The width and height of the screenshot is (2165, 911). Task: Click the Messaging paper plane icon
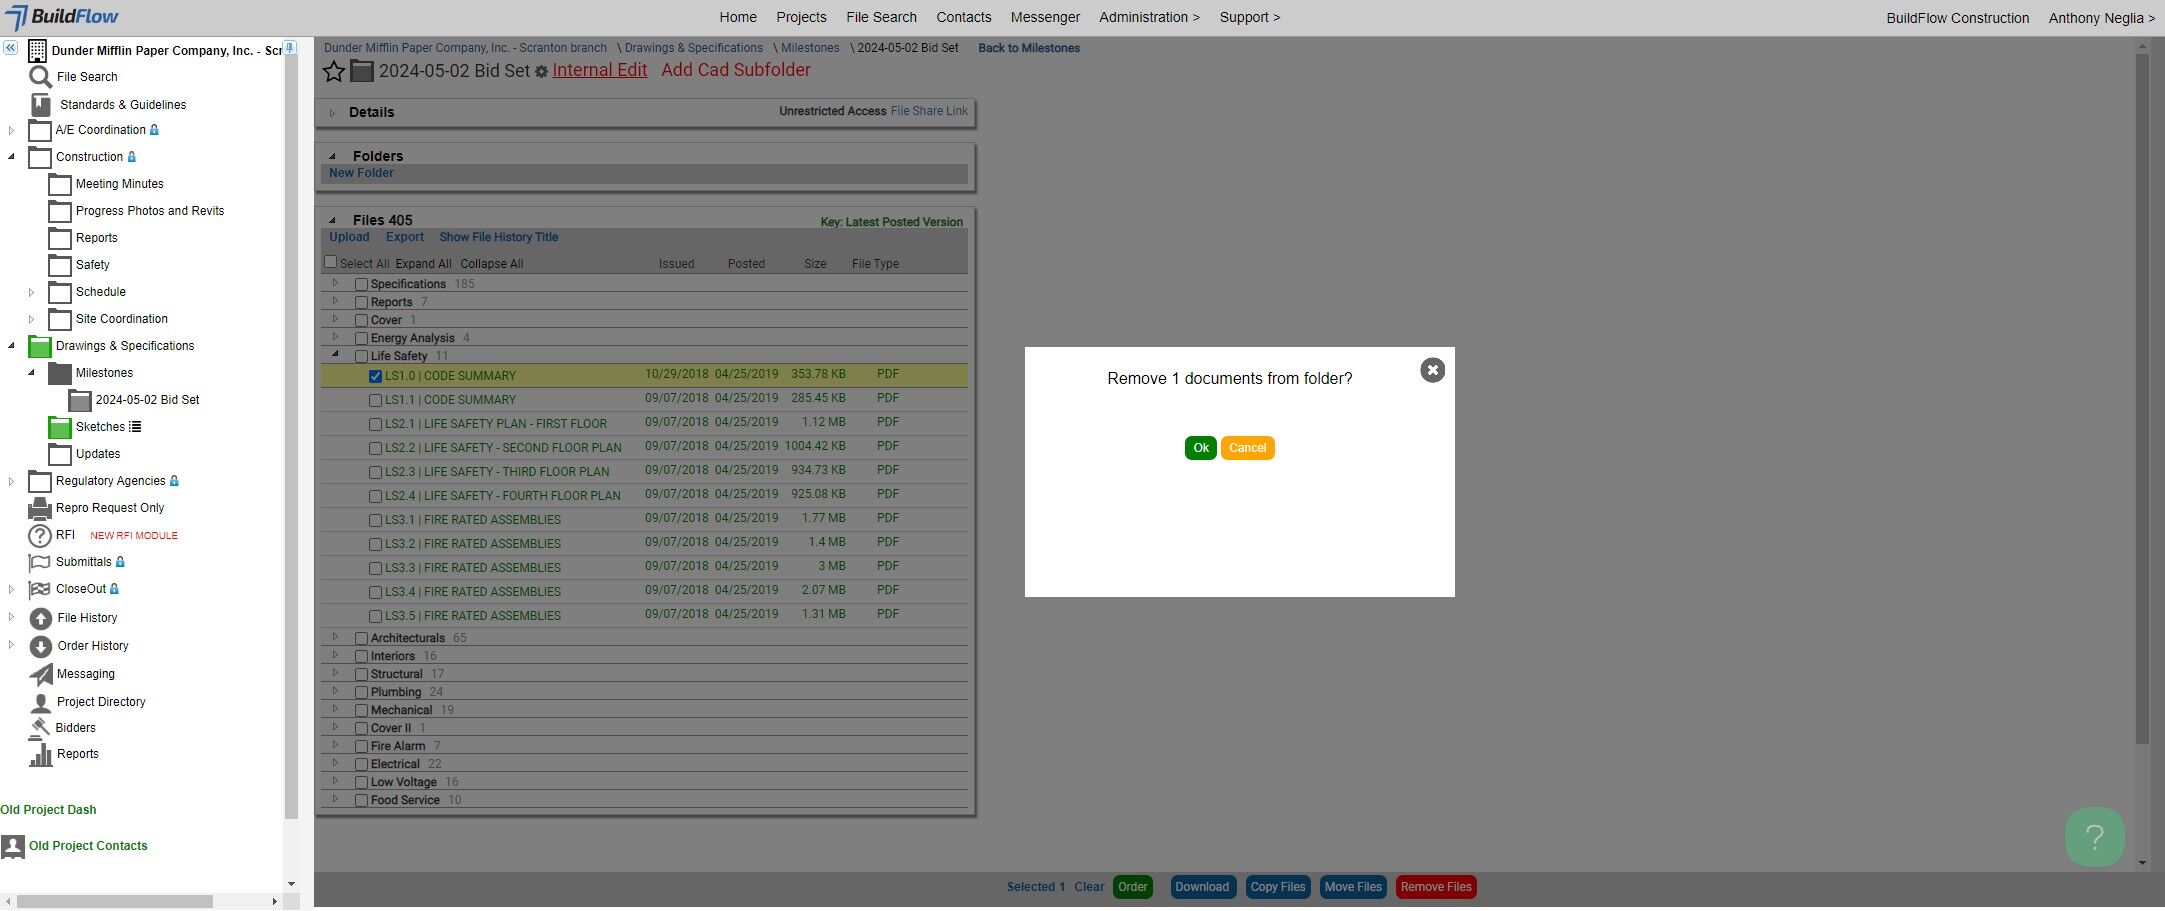tap(41, 674)
